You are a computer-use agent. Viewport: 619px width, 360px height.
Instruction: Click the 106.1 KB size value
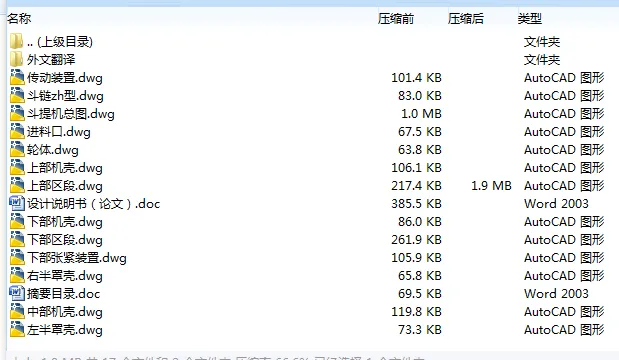coord(416,168)
